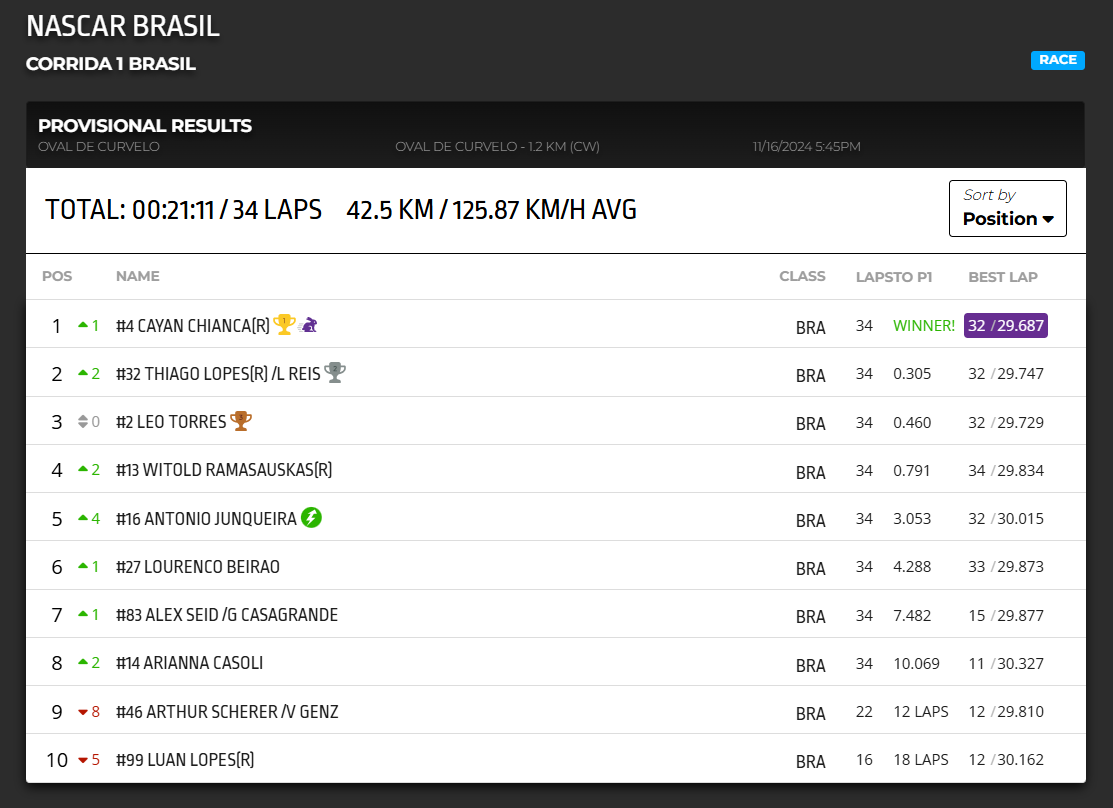Viewport: 1113px width, 808px height.
Task: Click the silver trophy icon beside Thiago Lopes
Action: (x=335, y=372)
